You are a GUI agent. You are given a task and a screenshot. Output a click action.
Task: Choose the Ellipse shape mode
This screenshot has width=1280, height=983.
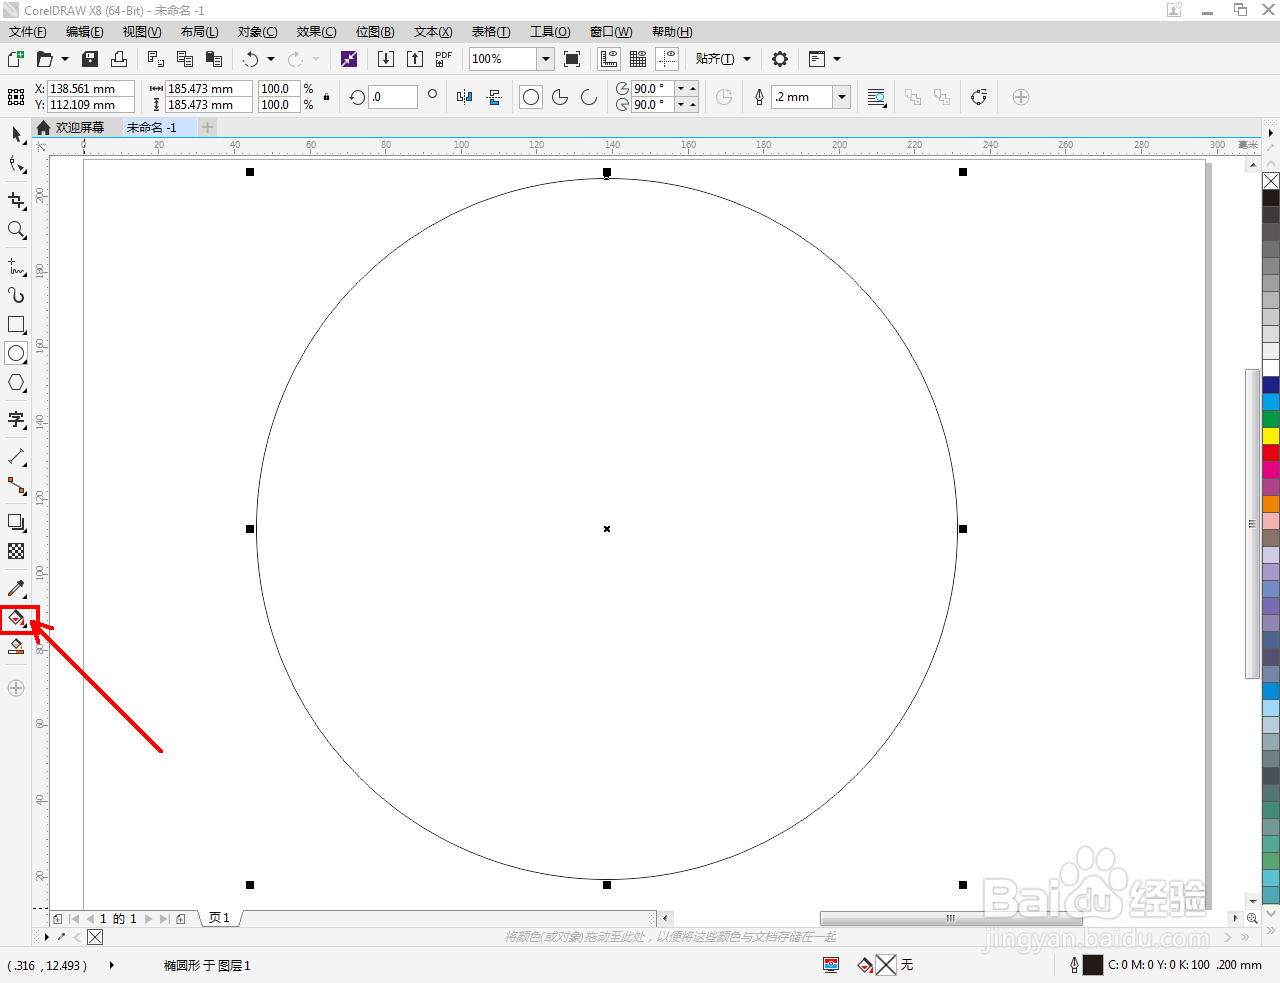(531, 97)
